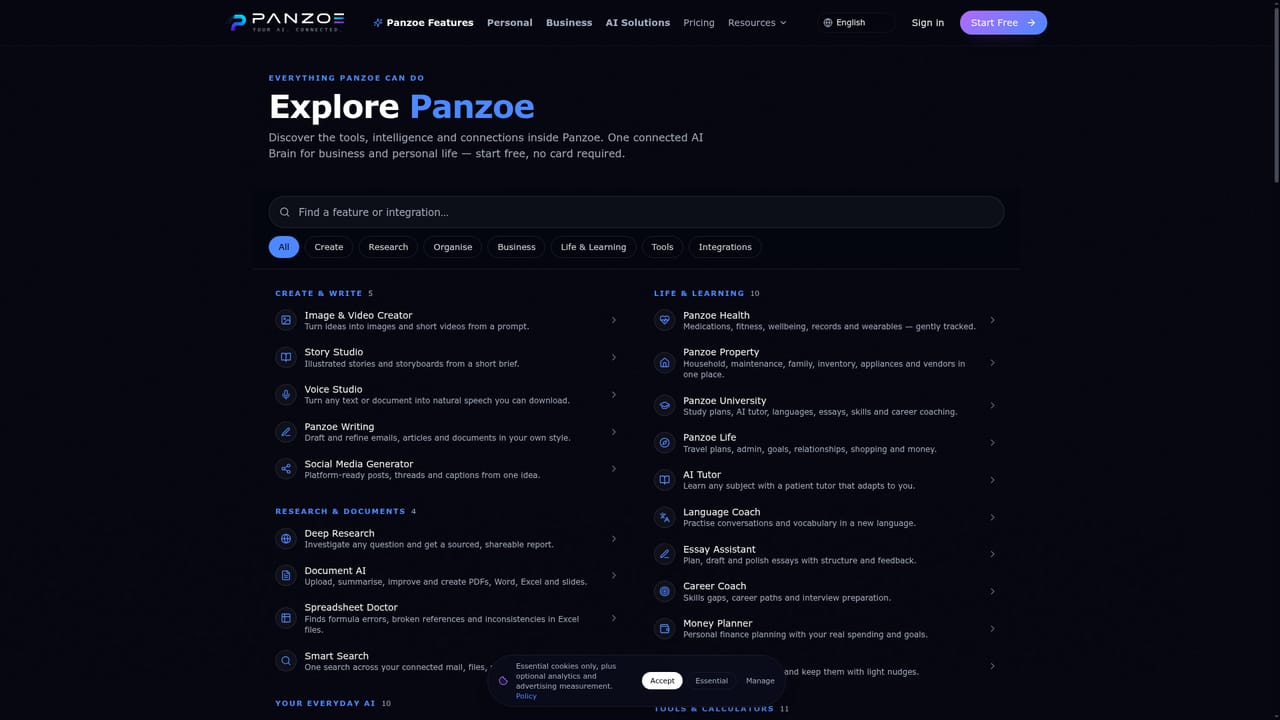
Task: Click the Panzoe Property house icon
Action: point(664,363)
